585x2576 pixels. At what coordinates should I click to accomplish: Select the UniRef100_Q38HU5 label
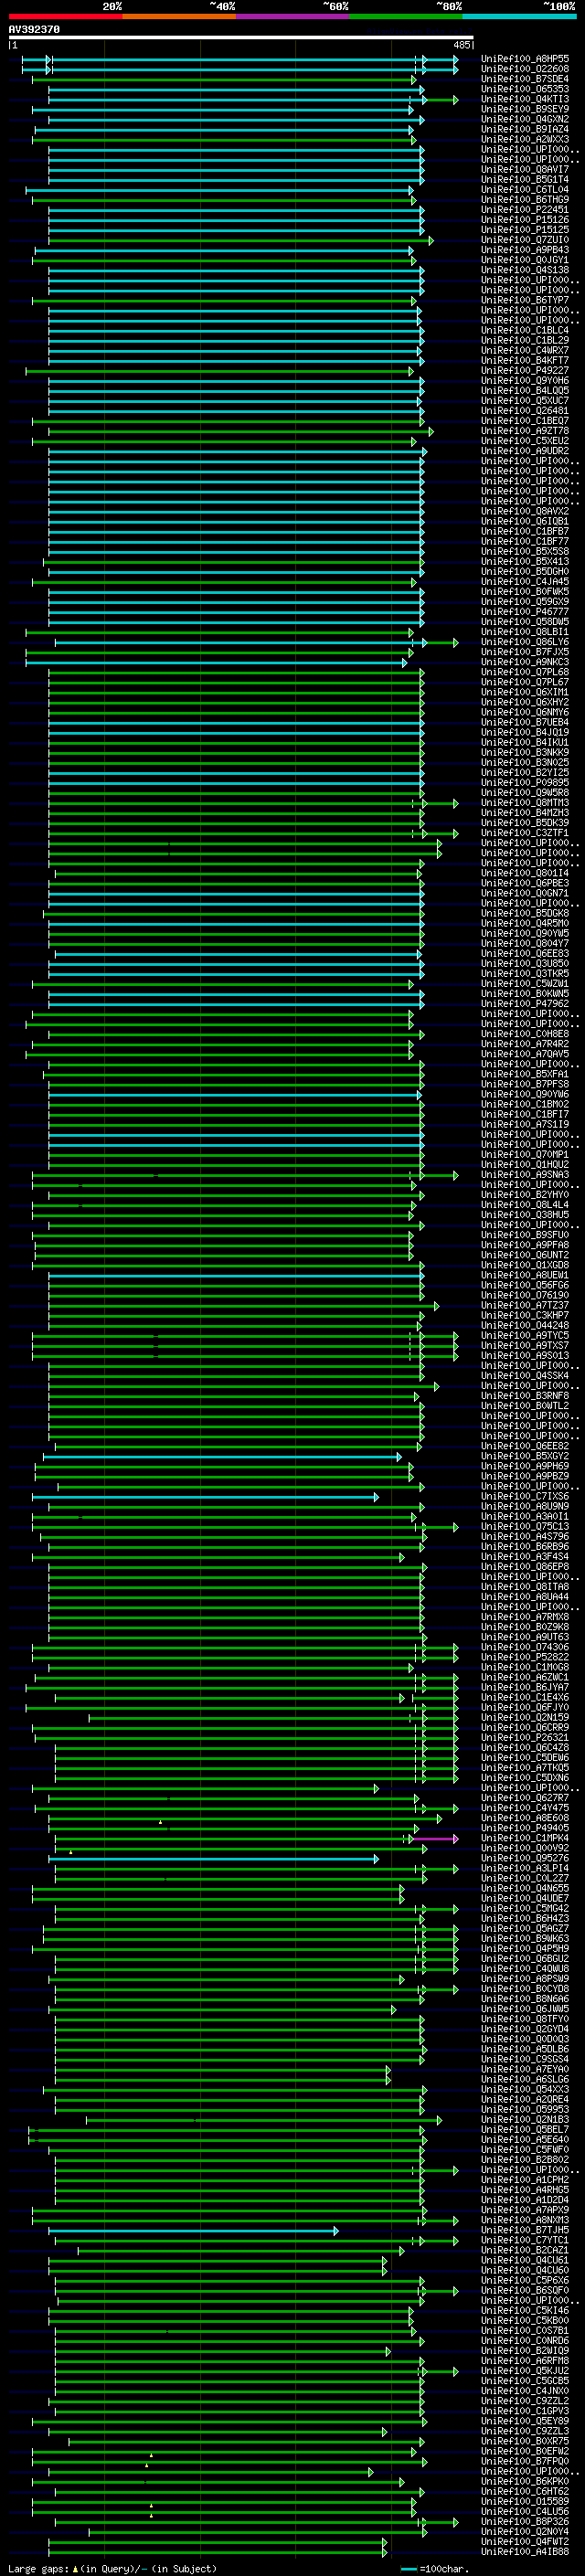525,1214
